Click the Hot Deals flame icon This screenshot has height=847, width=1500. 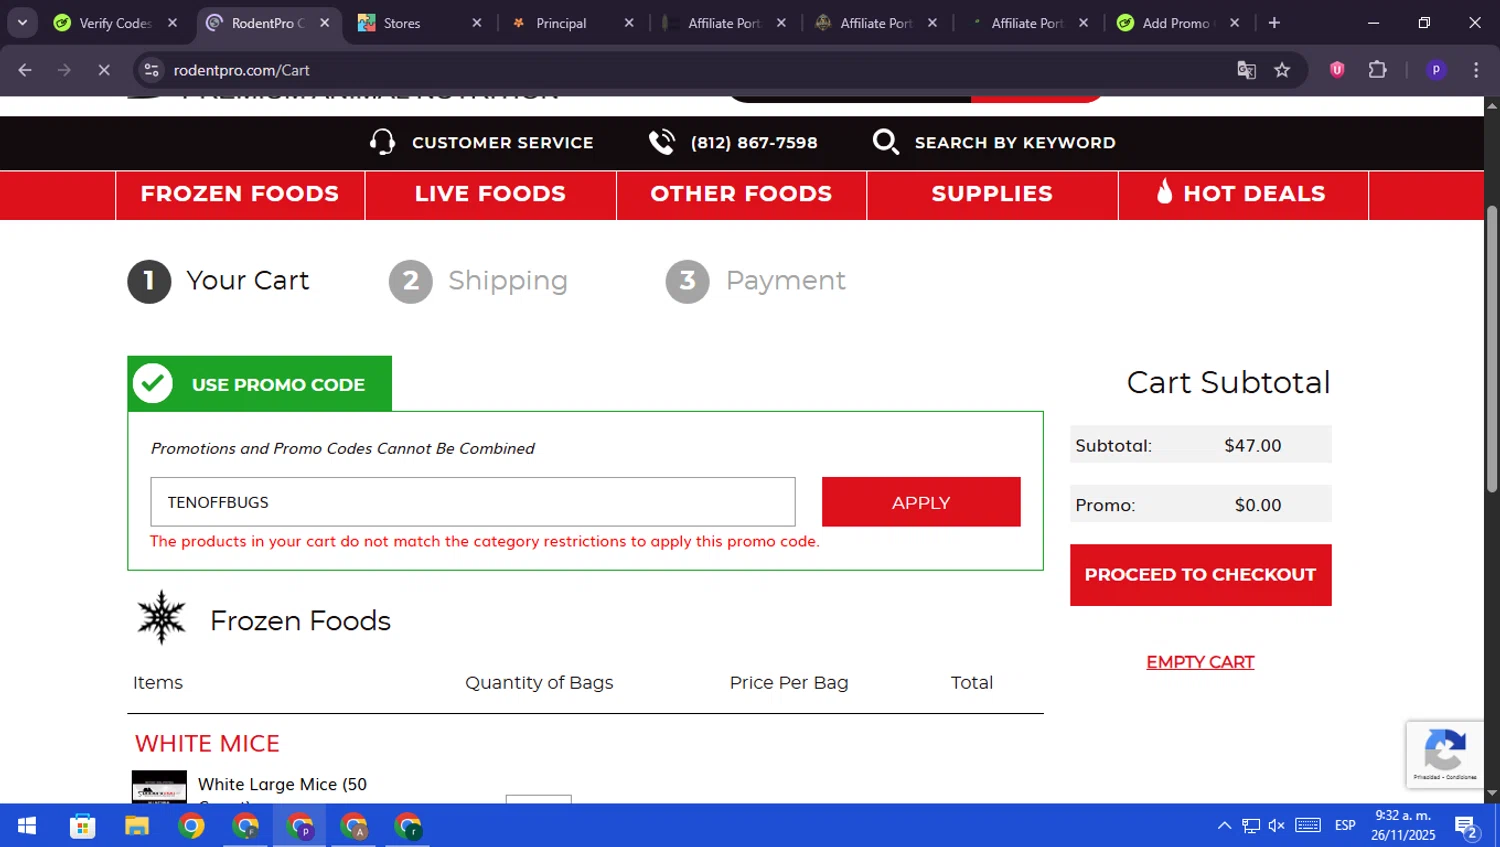1164,191
